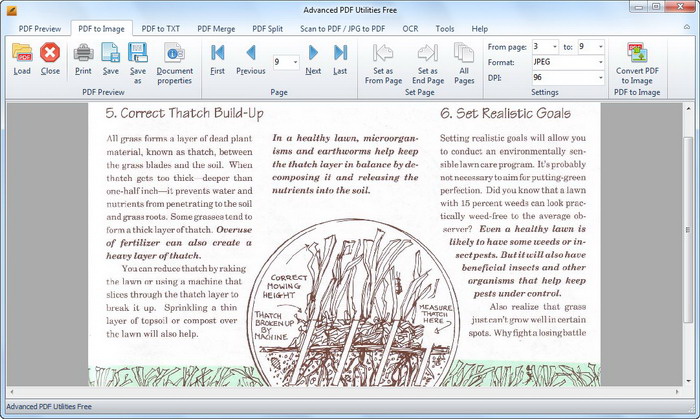Click vertical scrollbar thumb of the preview
The height and width of the screenshot is (419, 700).
(688, 230)
